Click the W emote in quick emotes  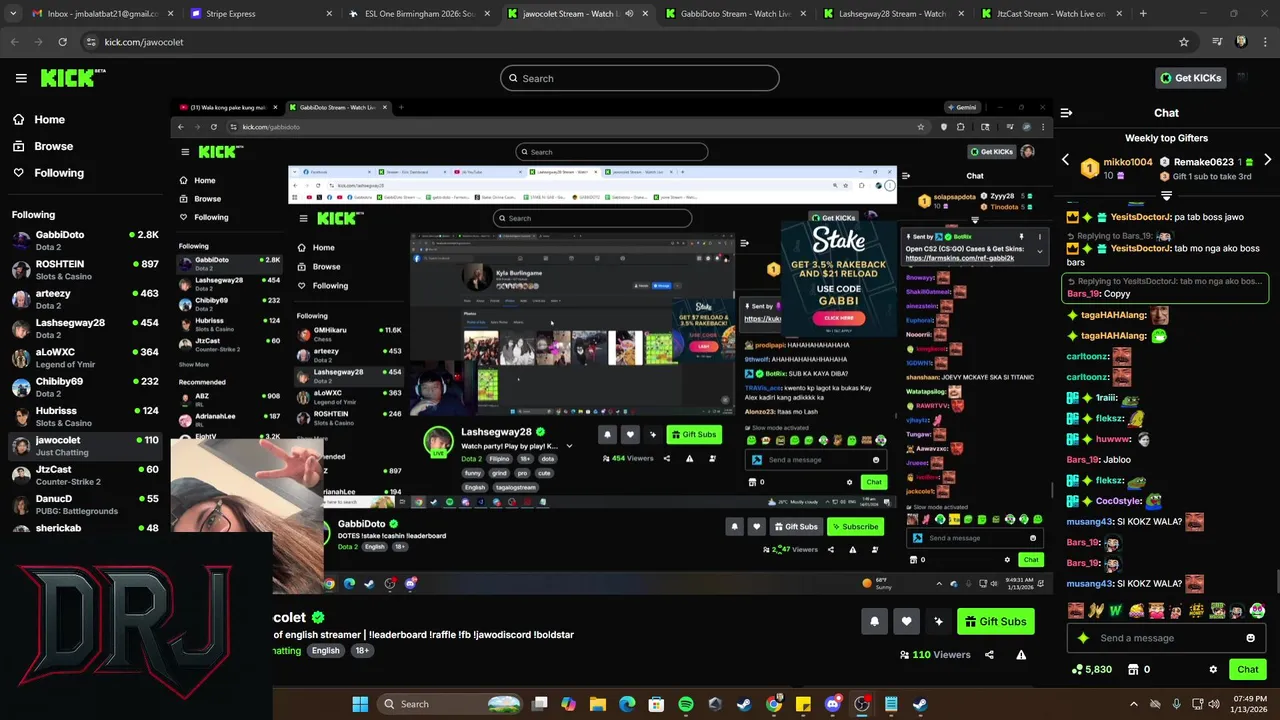(1116, 610)
